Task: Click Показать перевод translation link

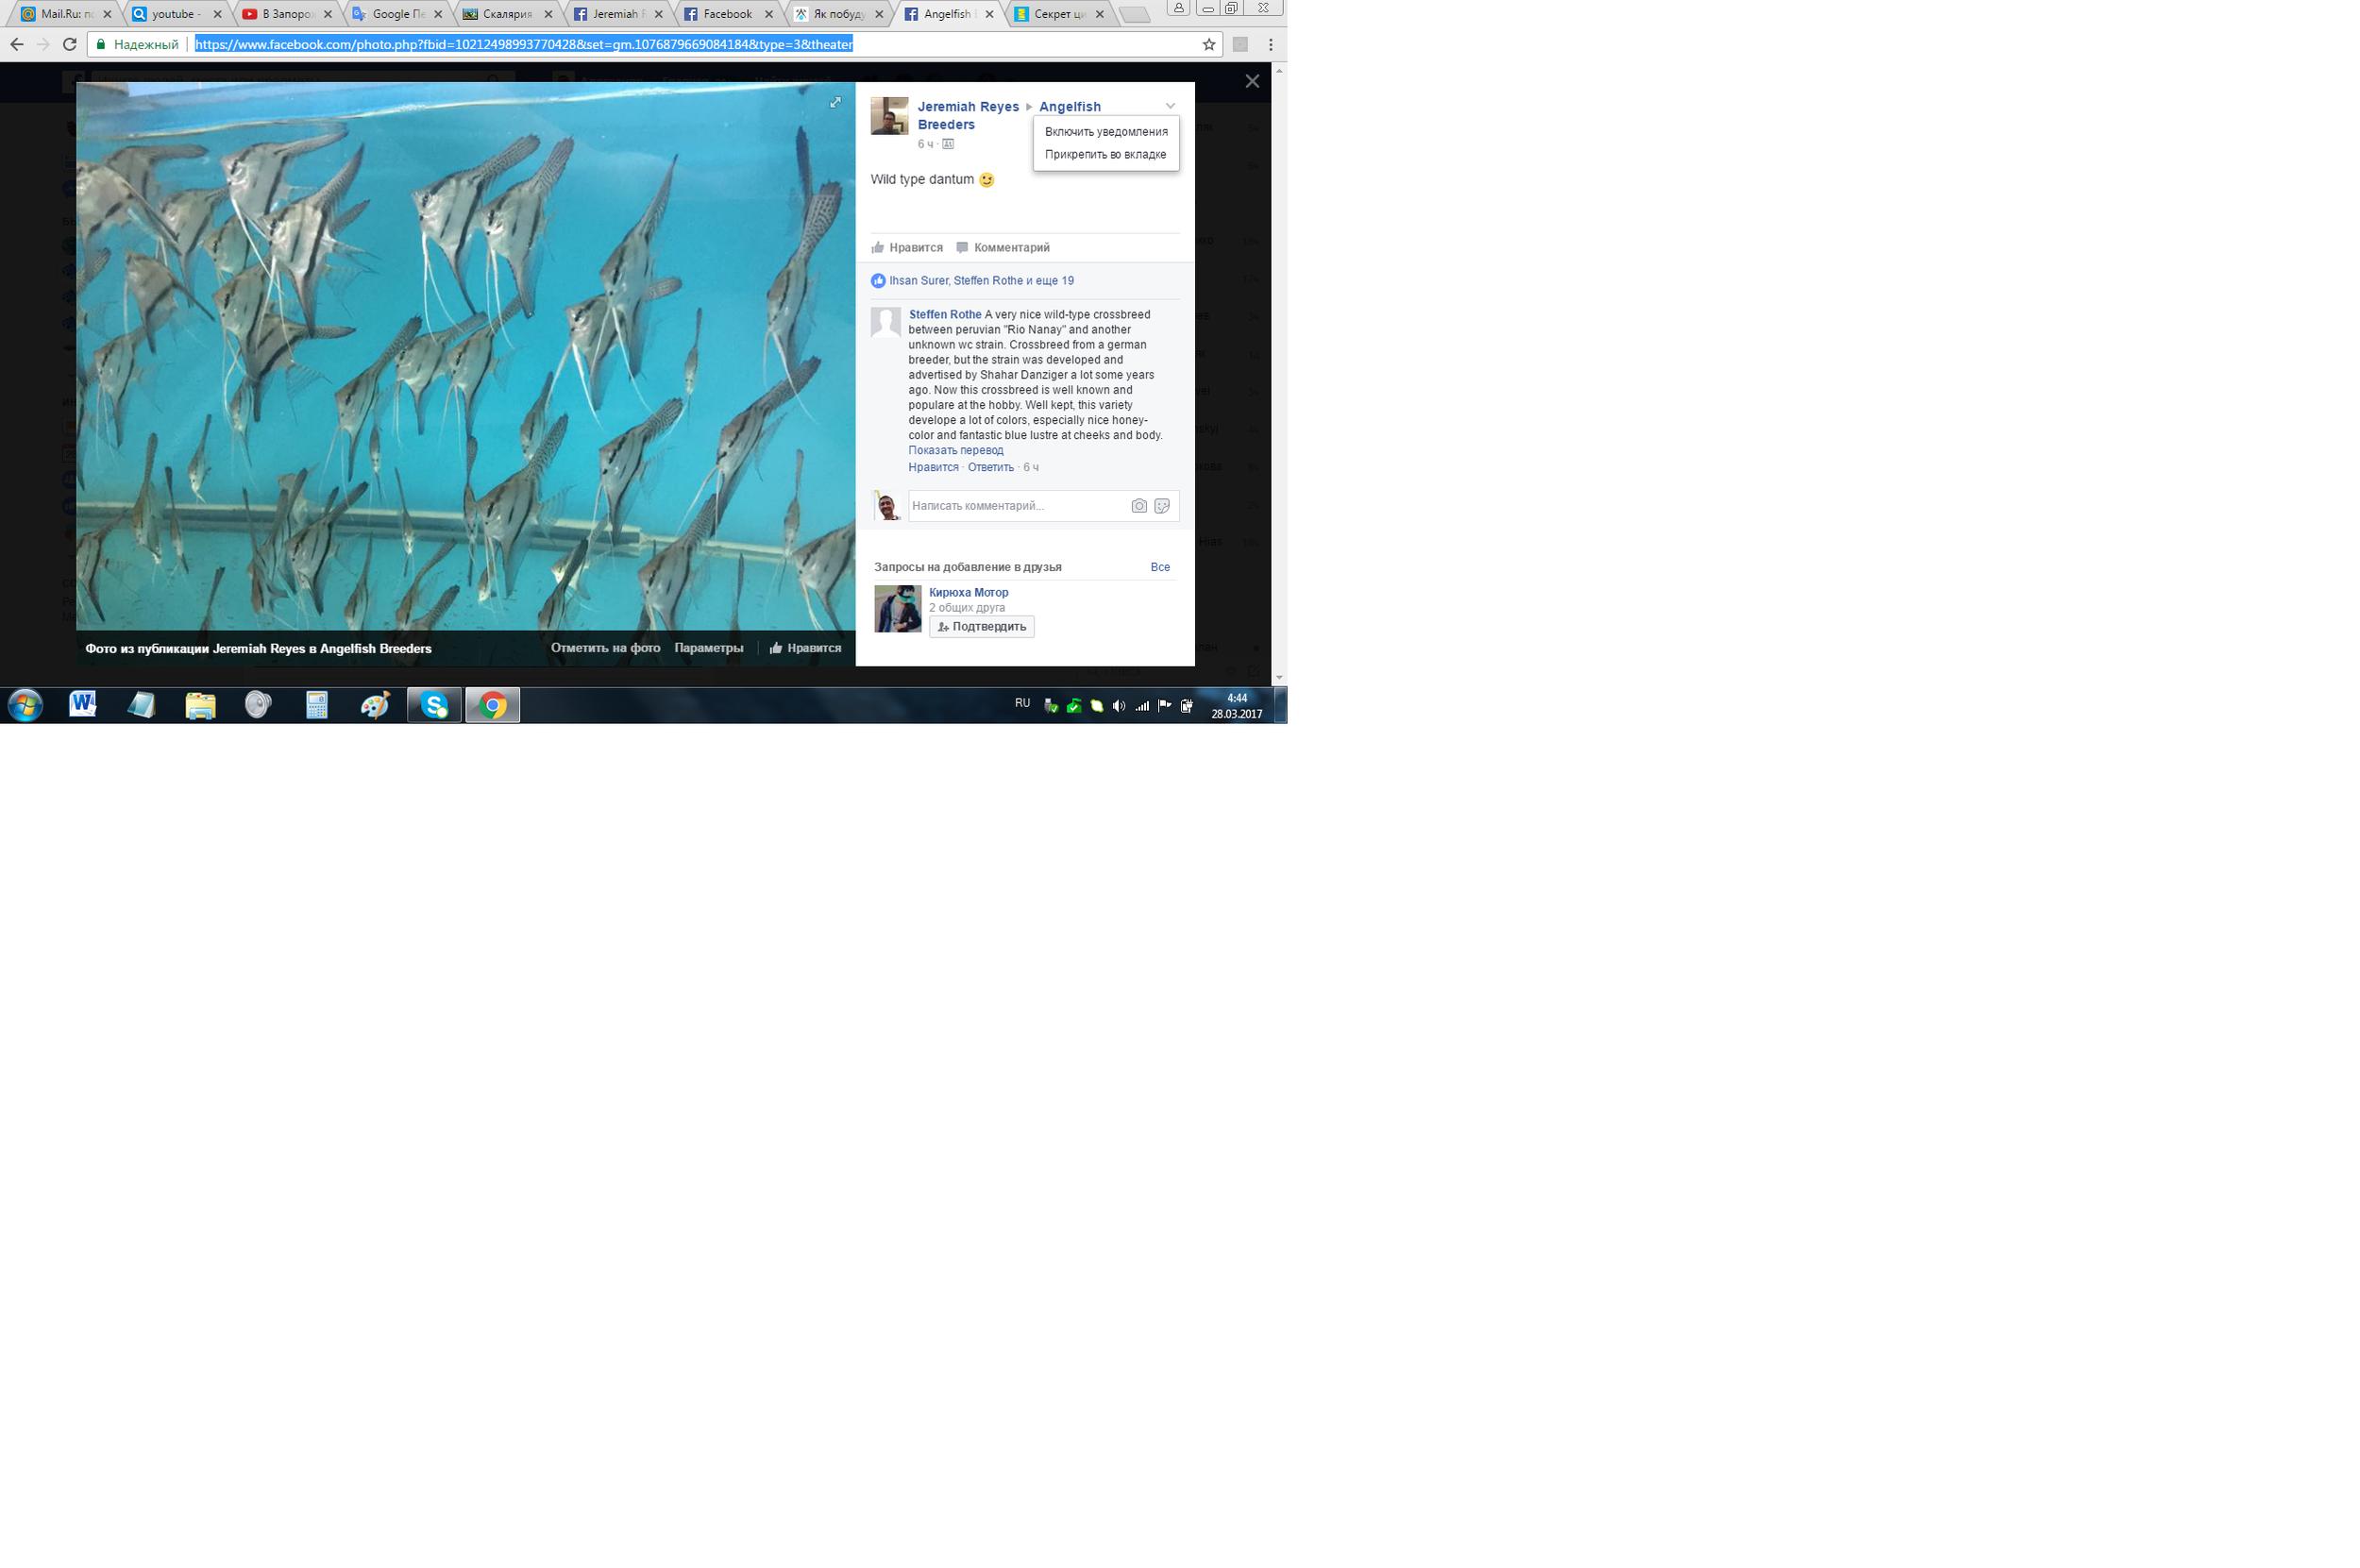Action: point(955,451)
